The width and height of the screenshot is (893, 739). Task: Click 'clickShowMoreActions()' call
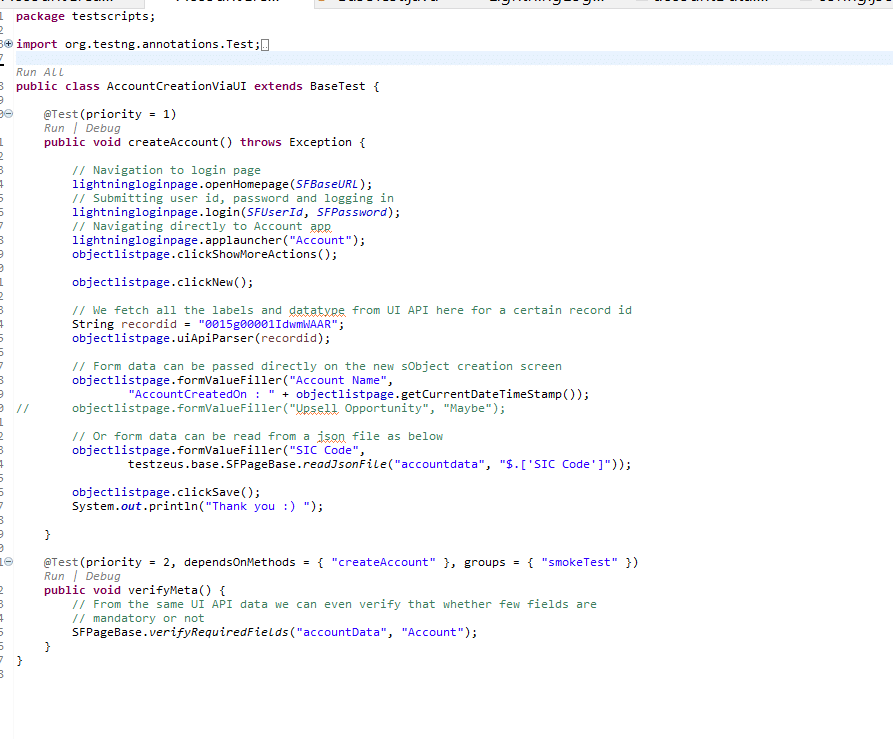click(x=253, y=254)
